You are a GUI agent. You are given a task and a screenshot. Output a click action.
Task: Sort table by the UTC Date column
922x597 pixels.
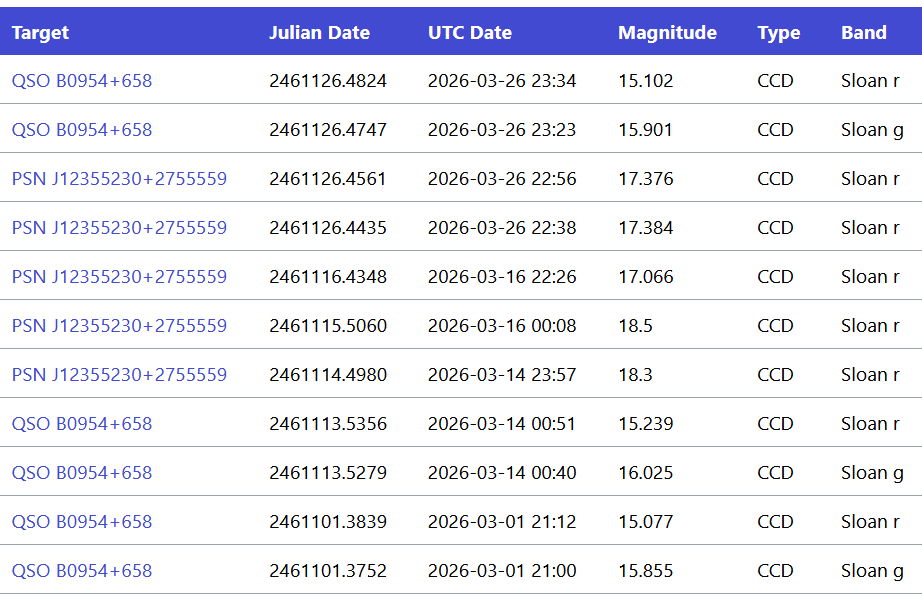(x=470, y=33)
